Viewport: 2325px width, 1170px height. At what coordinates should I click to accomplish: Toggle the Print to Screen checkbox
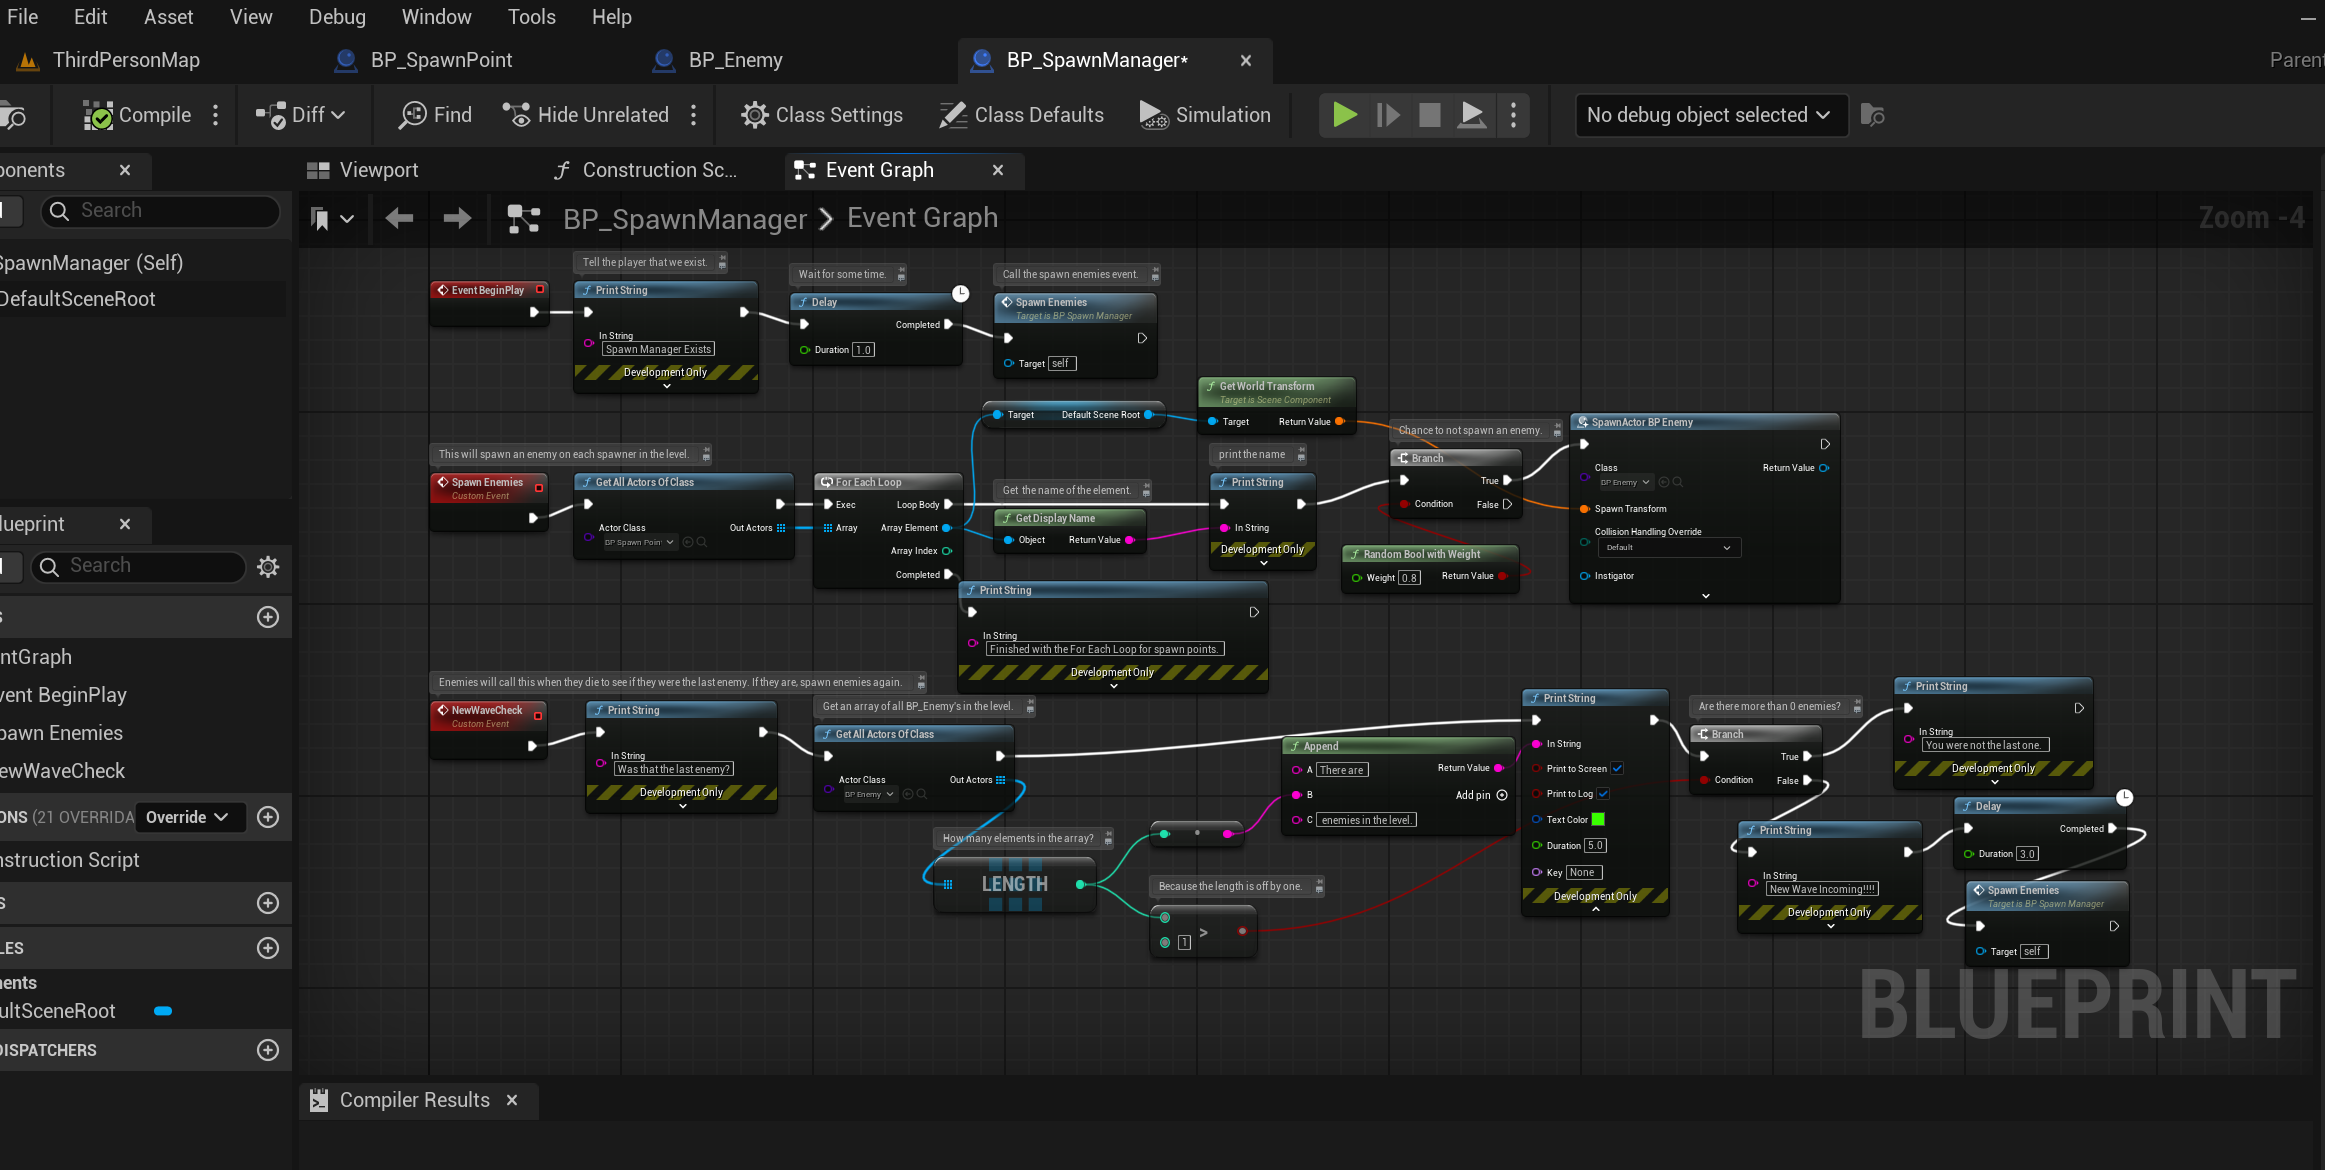pyautogui.click(x=1617, y=768)
